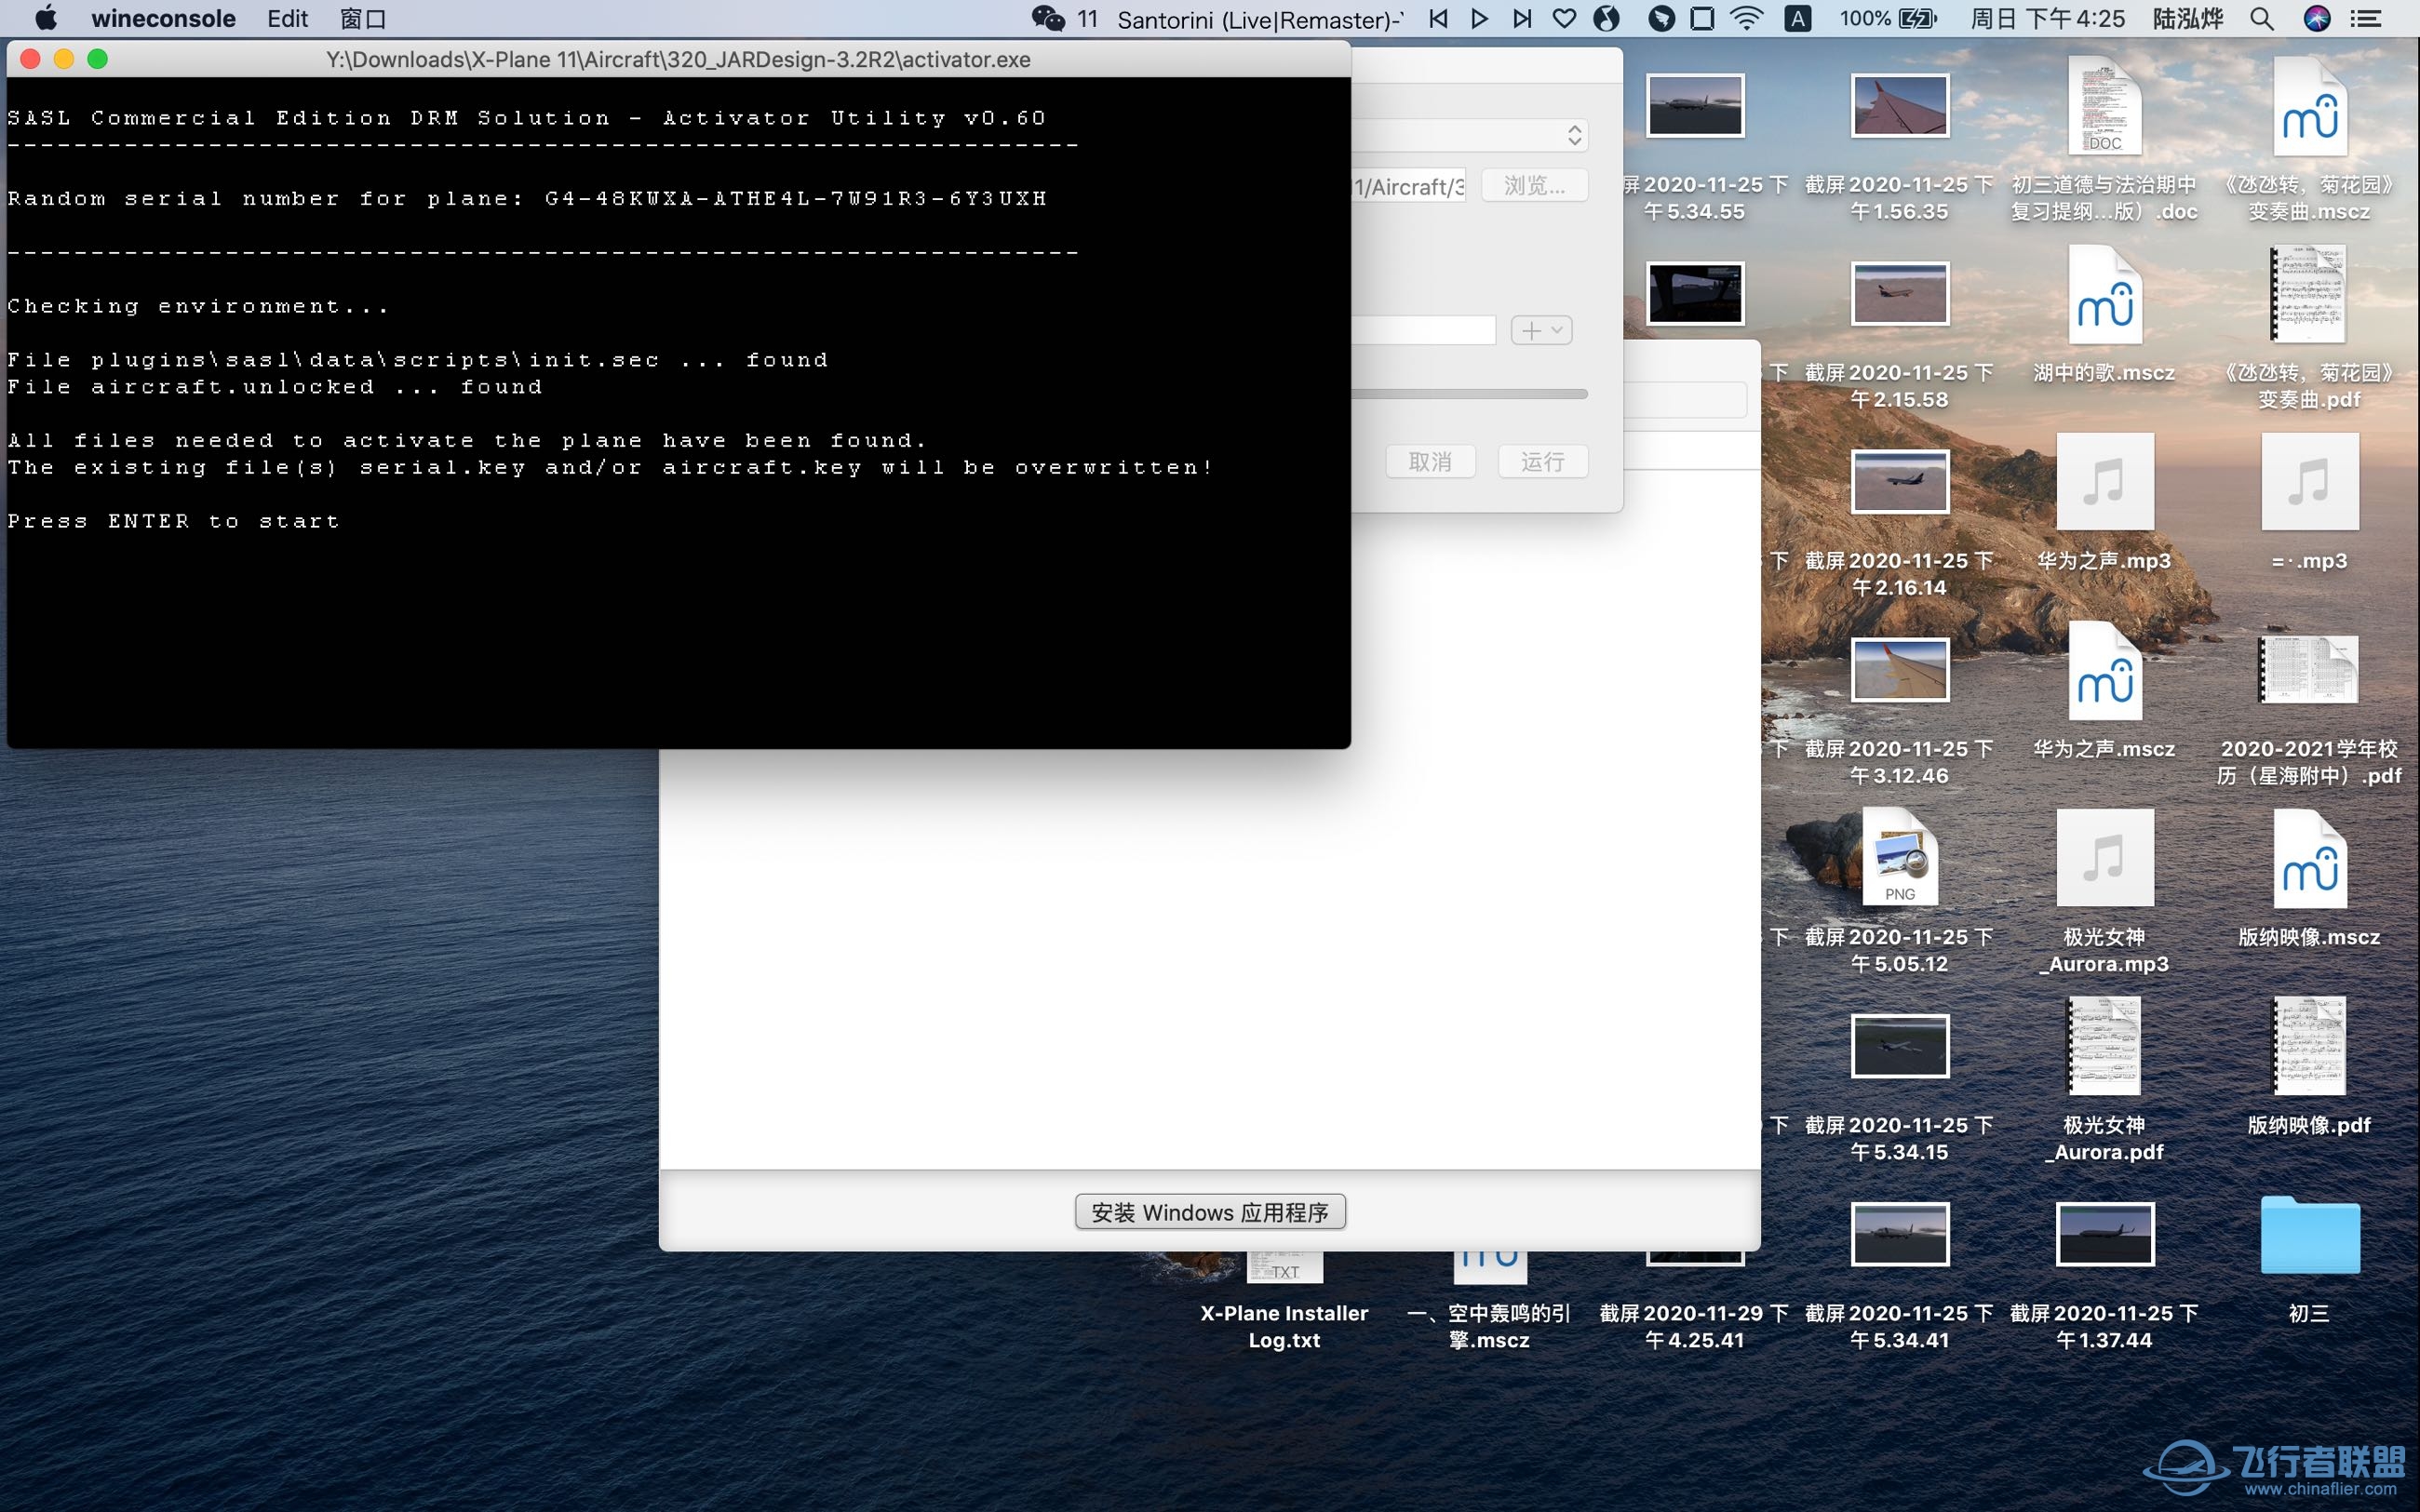
Task: Open Spotlight search
Action: 2262,19
